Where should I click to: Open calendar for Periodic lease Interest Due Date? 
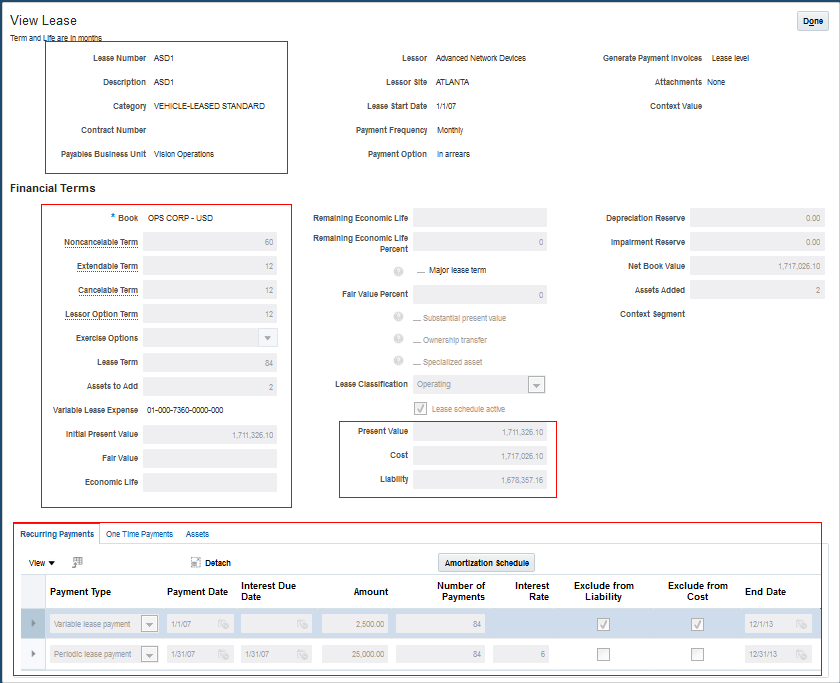click(303, 654)
